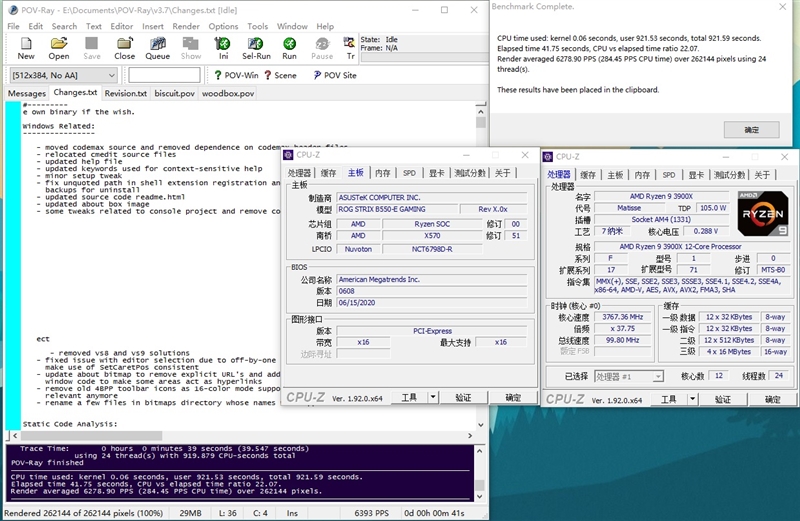Select 显卡 tab in mainboard CPU-Z window
This screenshot has width=800, height=521.
[x=436, y=173]
